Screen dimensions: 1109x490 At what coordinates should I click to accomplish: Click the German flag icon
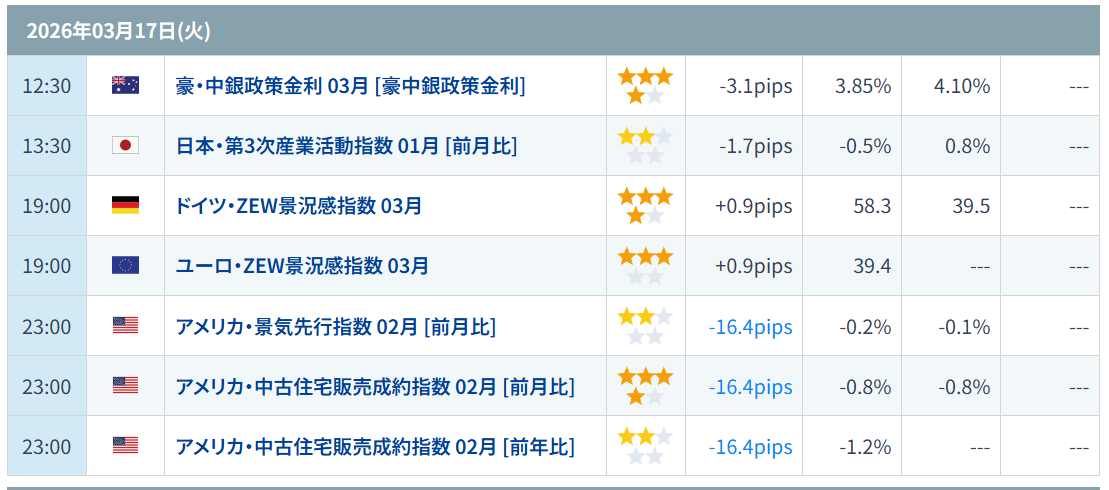click(125, 206)
